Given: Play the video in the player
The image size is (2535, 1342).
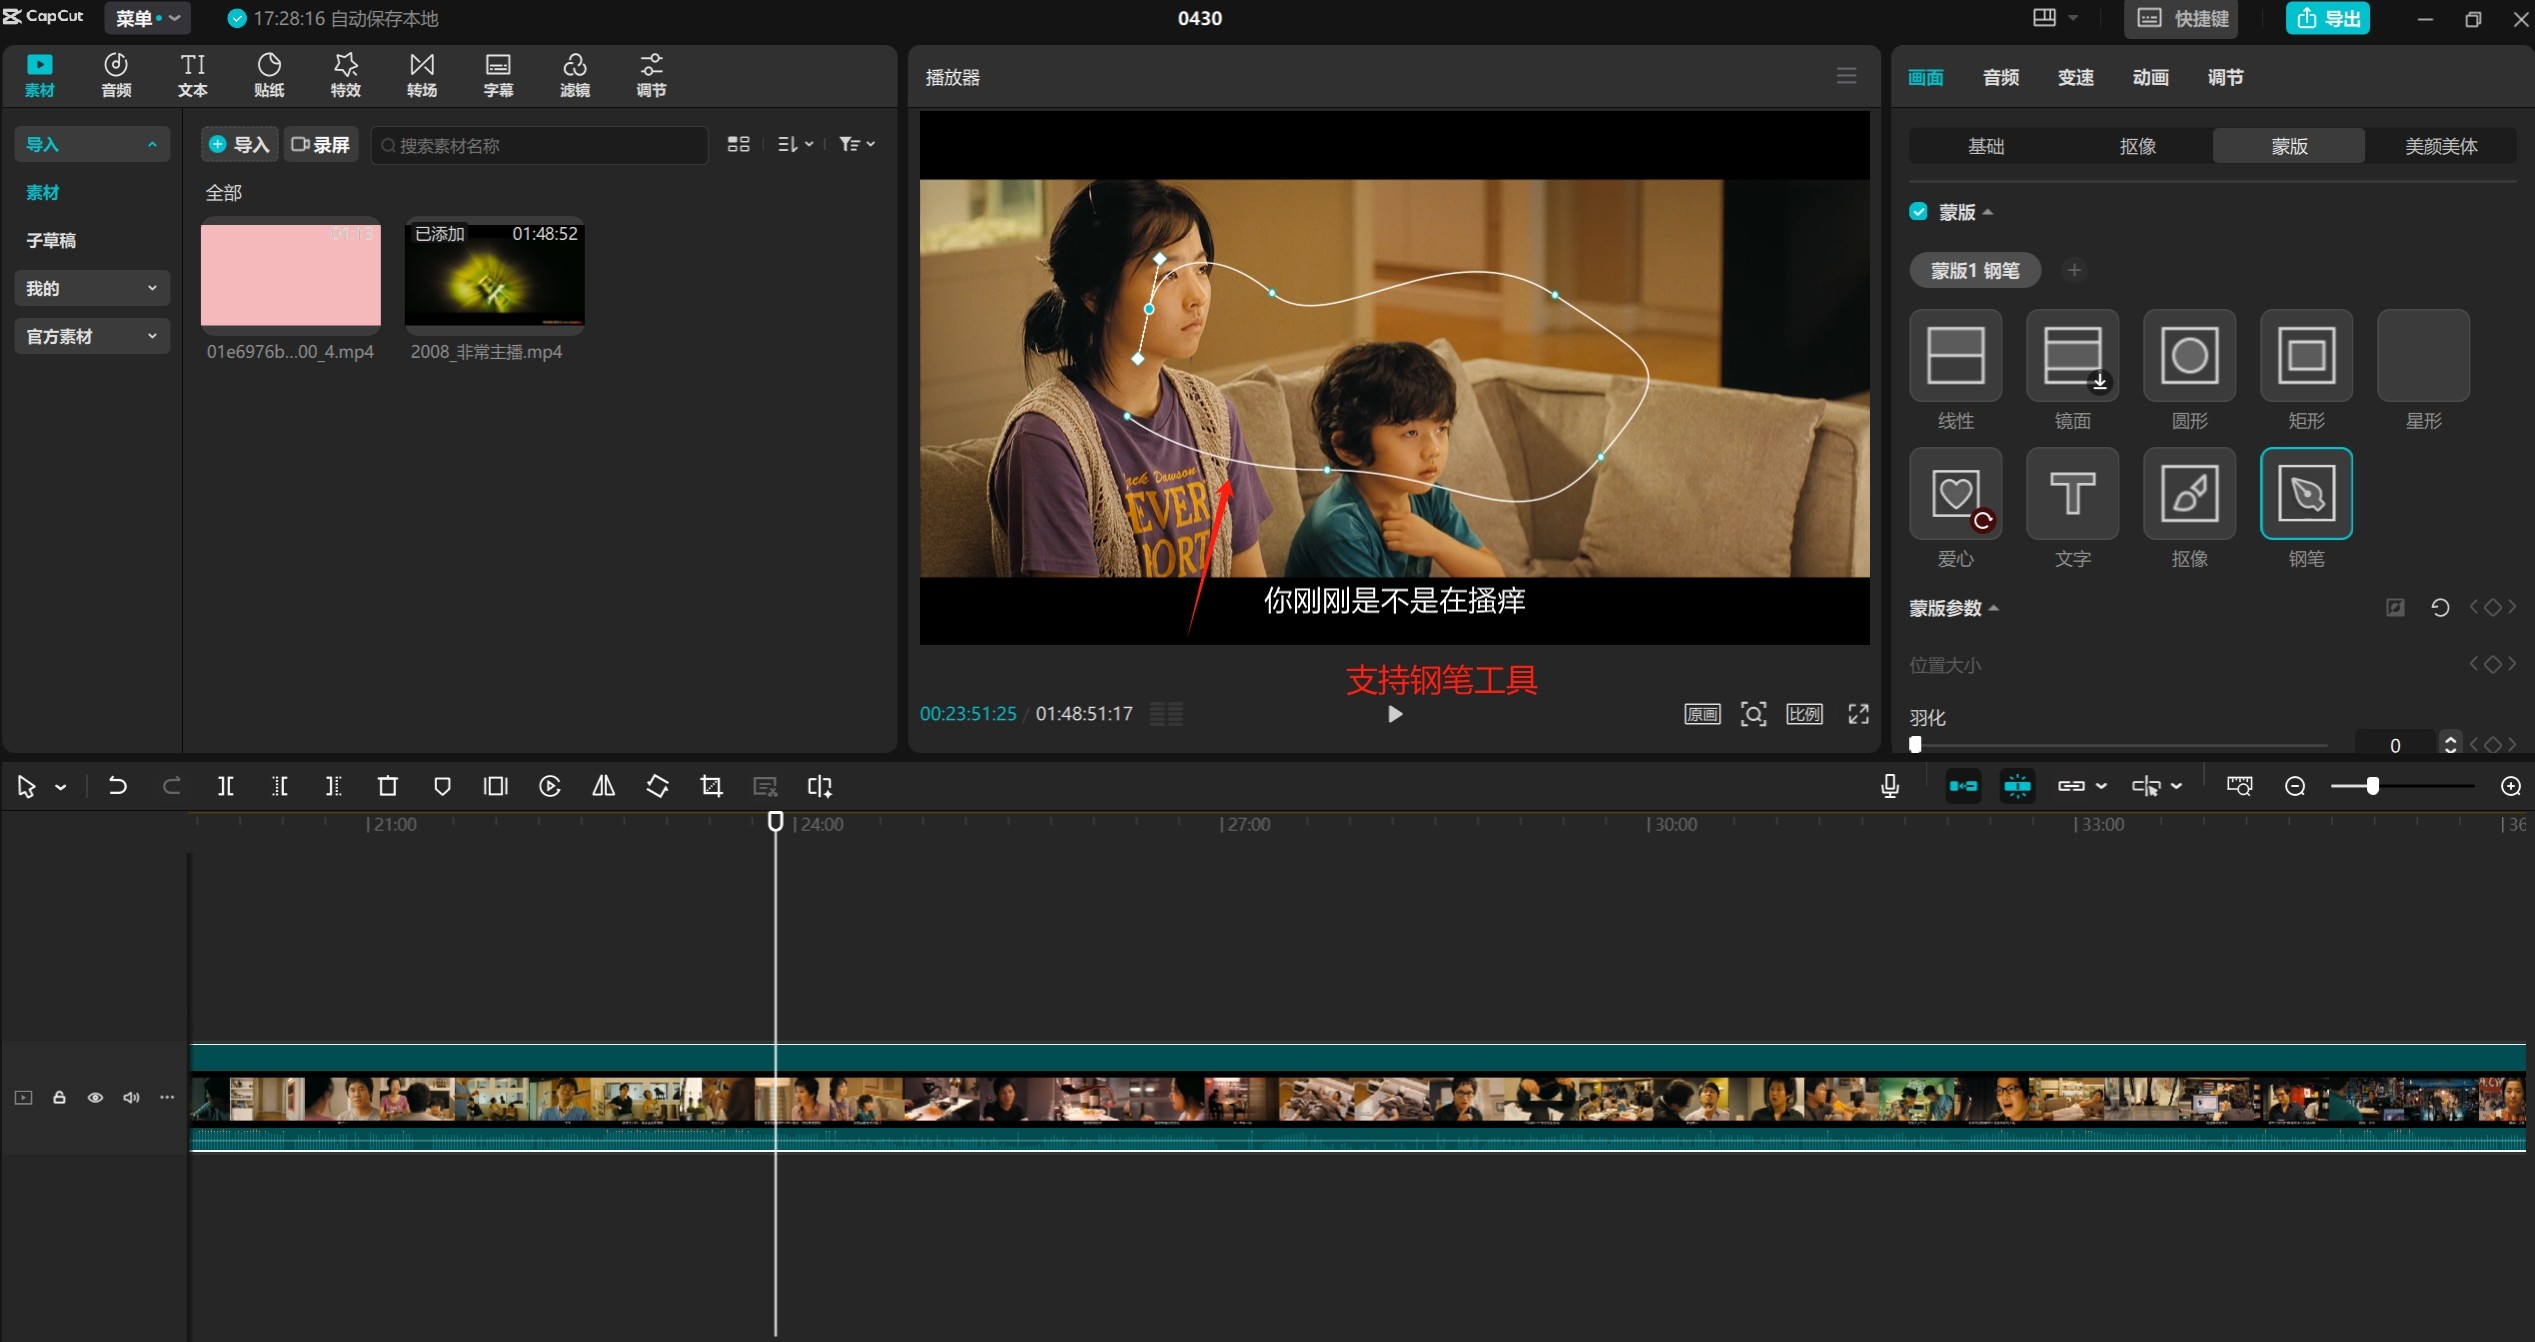Looking at the screenshot, I should (x=1394, y=713).
